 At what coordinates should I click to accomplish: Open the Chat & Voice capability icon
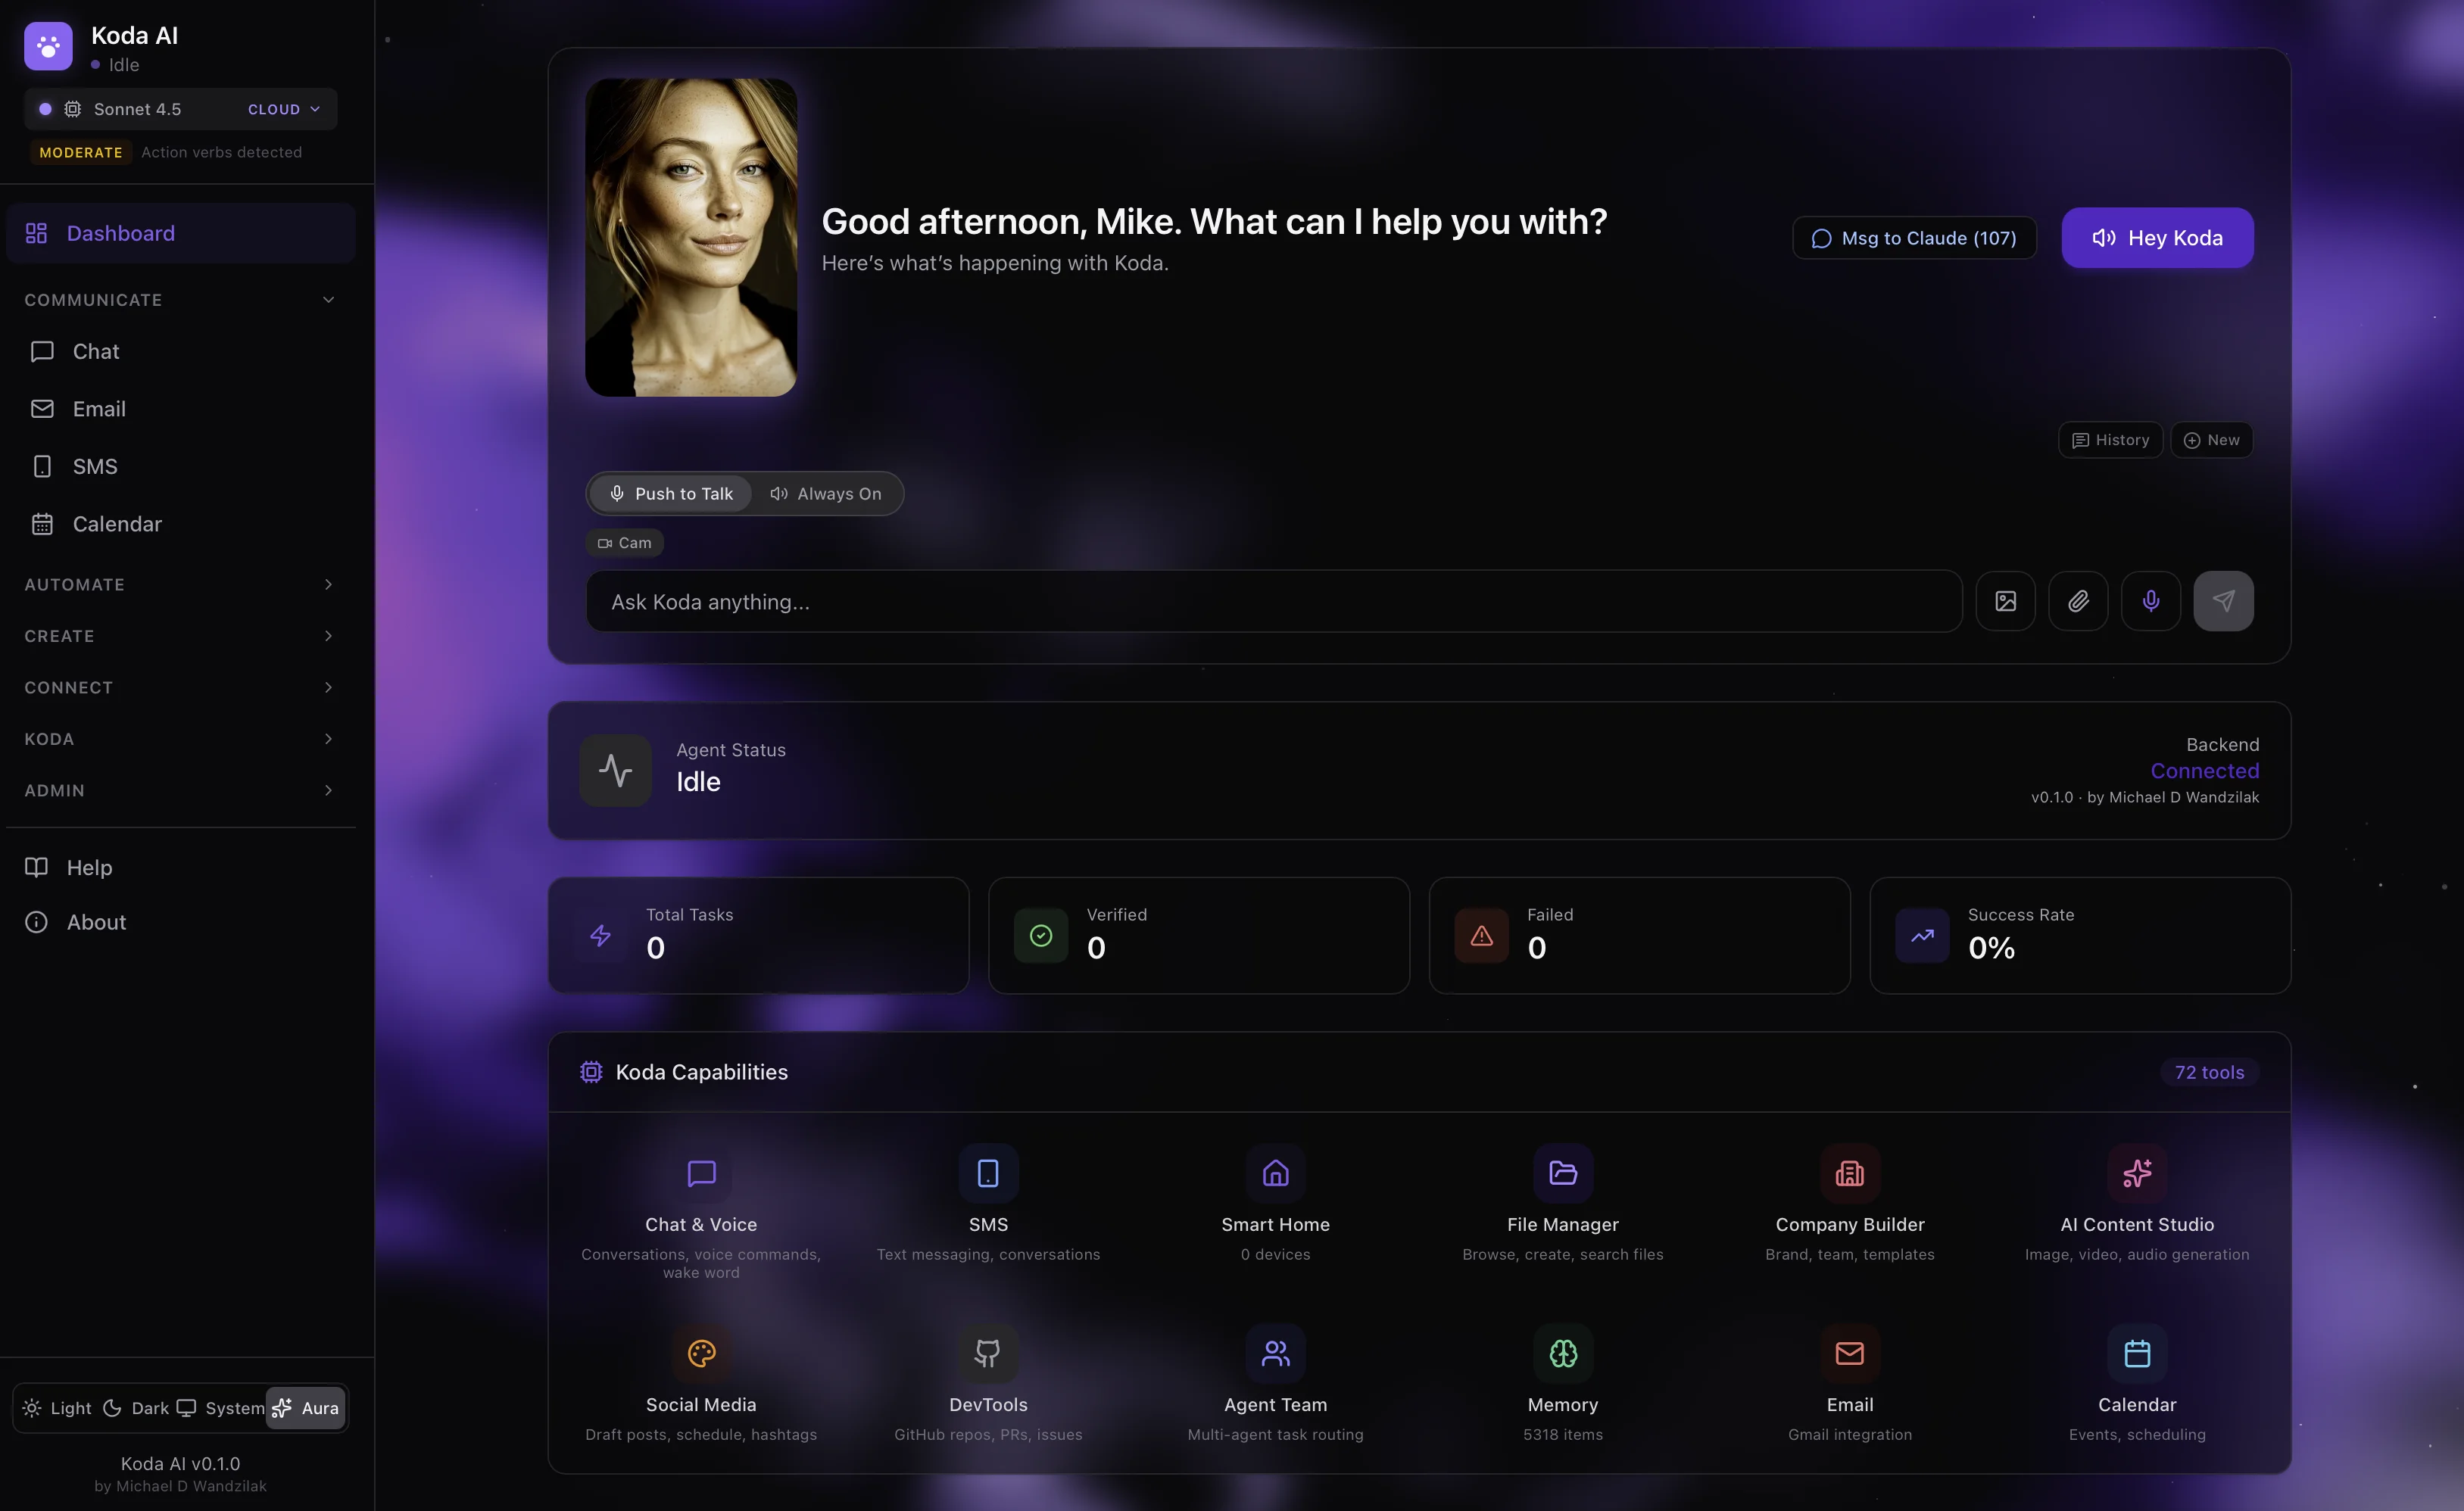(x=701, y=1173)
